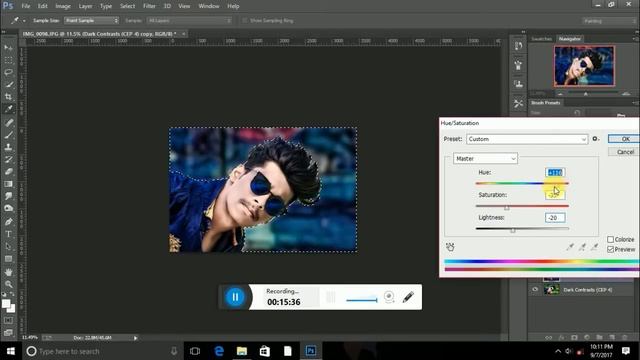Select the Pen tool
This screenshot has width=640, height=360.
pos(8,222)
